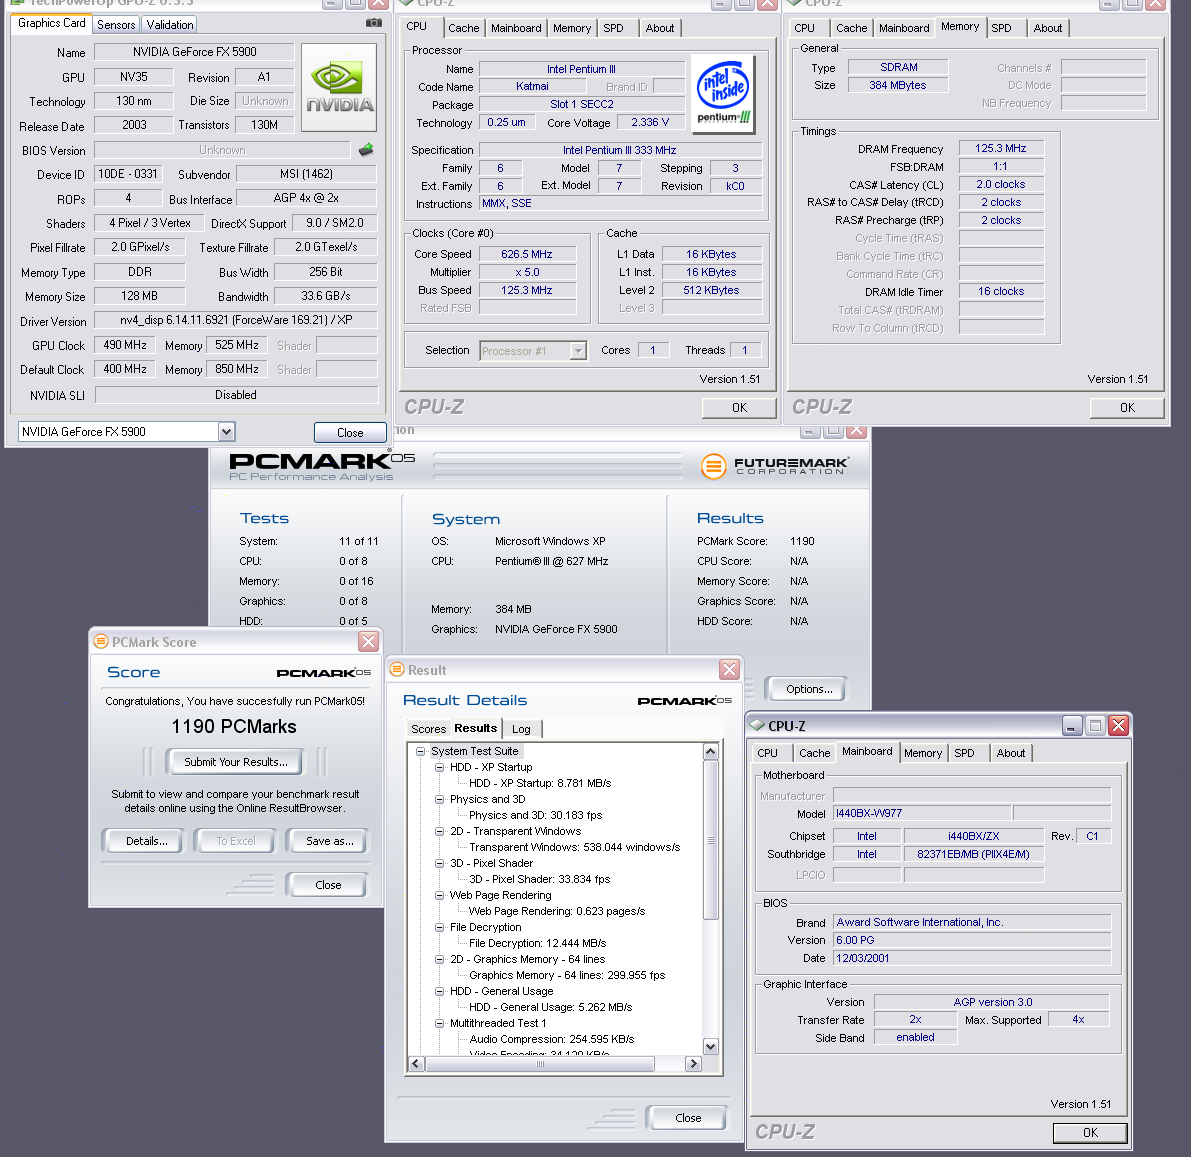Close the PCMark Score window via X
1191x1157 pixels.
(368, 642)
